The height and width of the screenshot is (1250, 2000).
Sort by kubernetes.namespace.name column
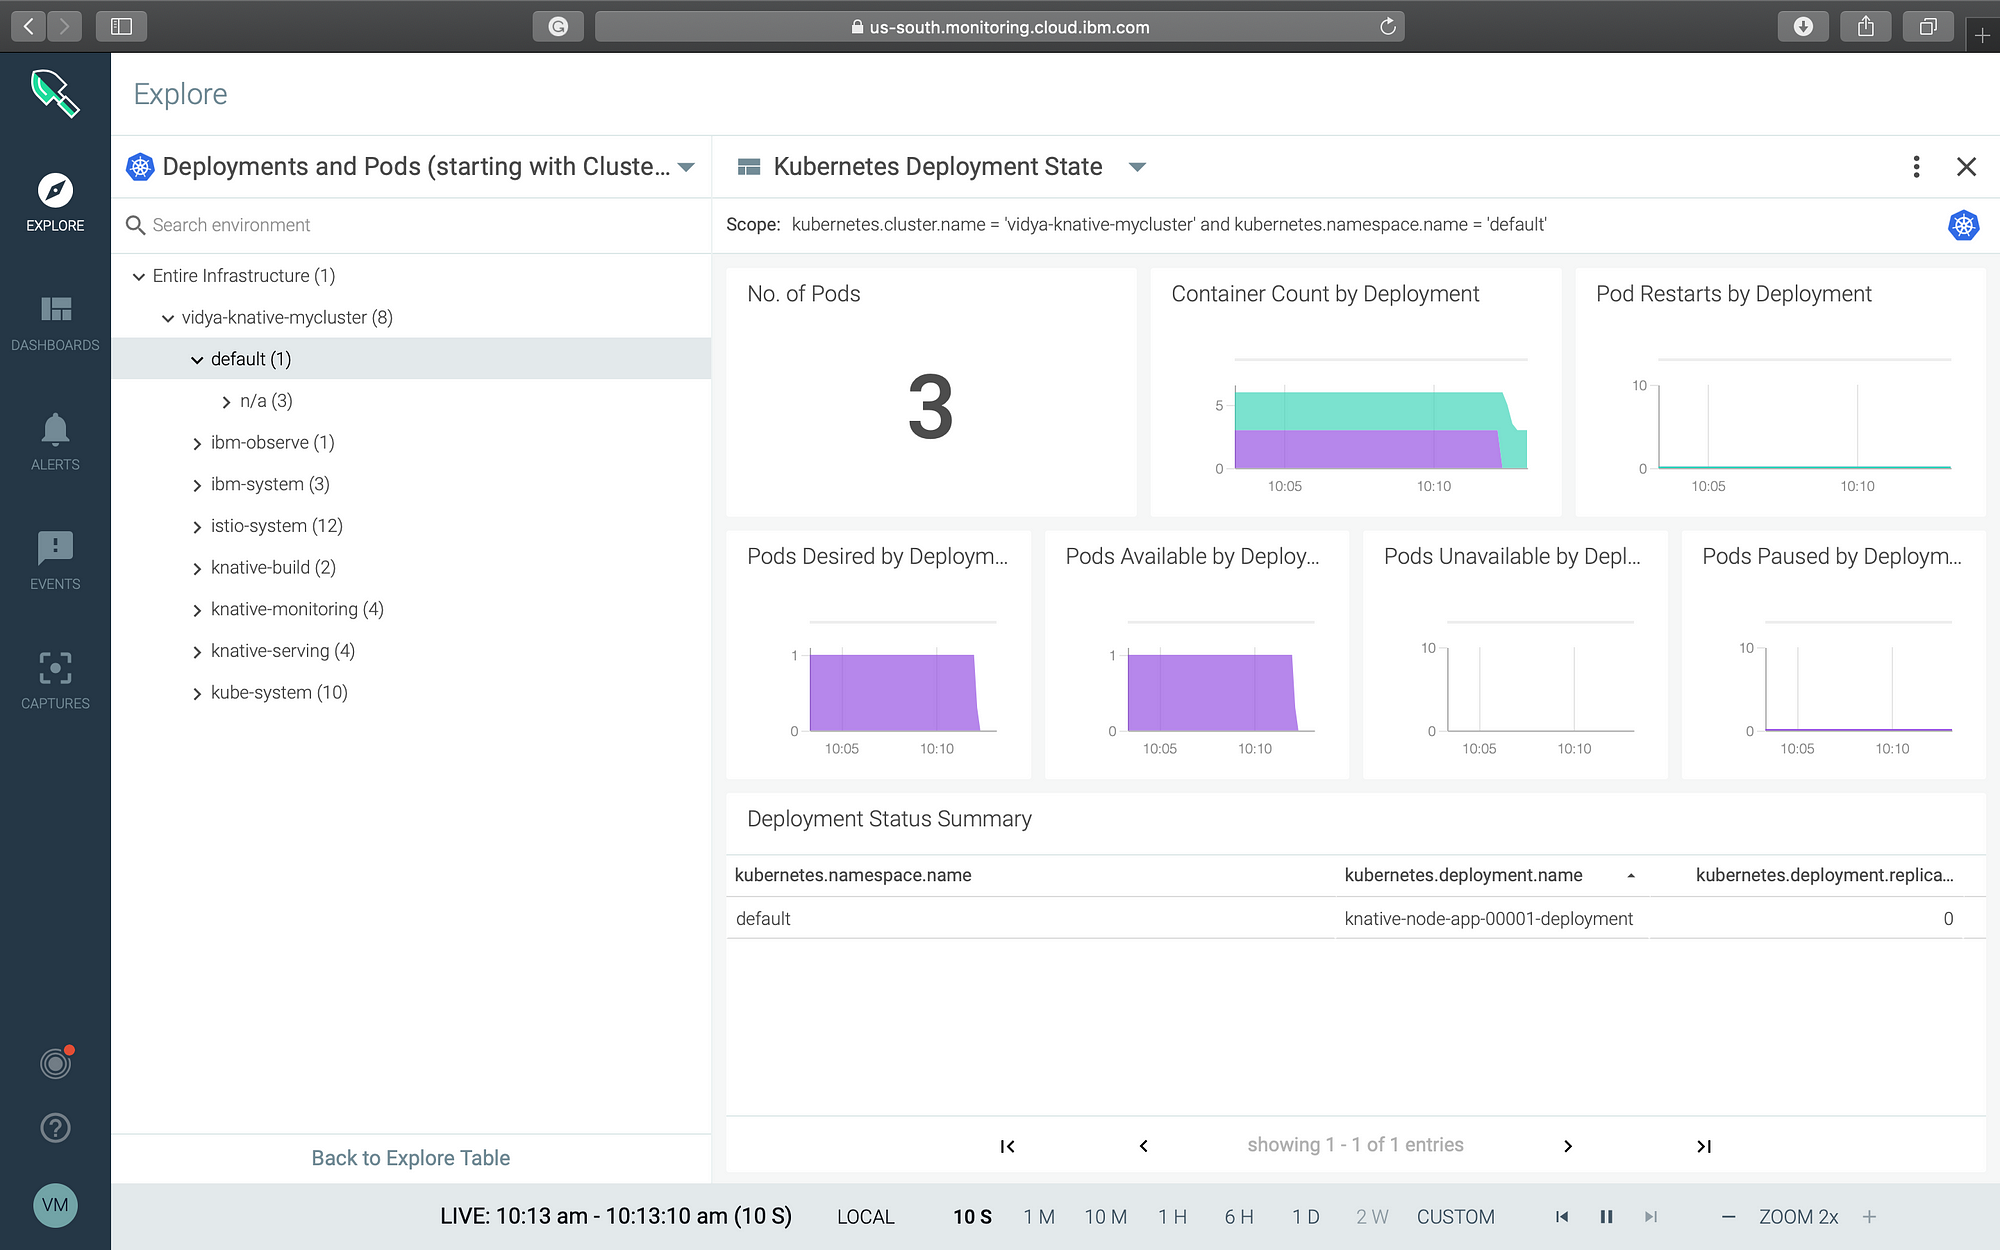click(x=853, y=875)
